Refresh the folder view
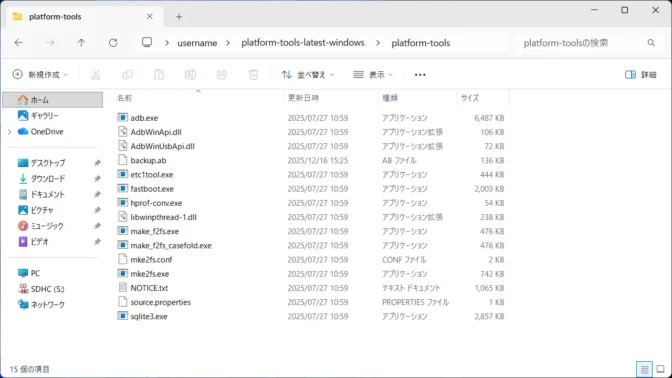Viewport: 672px width, 378px height. pos(113,42)
